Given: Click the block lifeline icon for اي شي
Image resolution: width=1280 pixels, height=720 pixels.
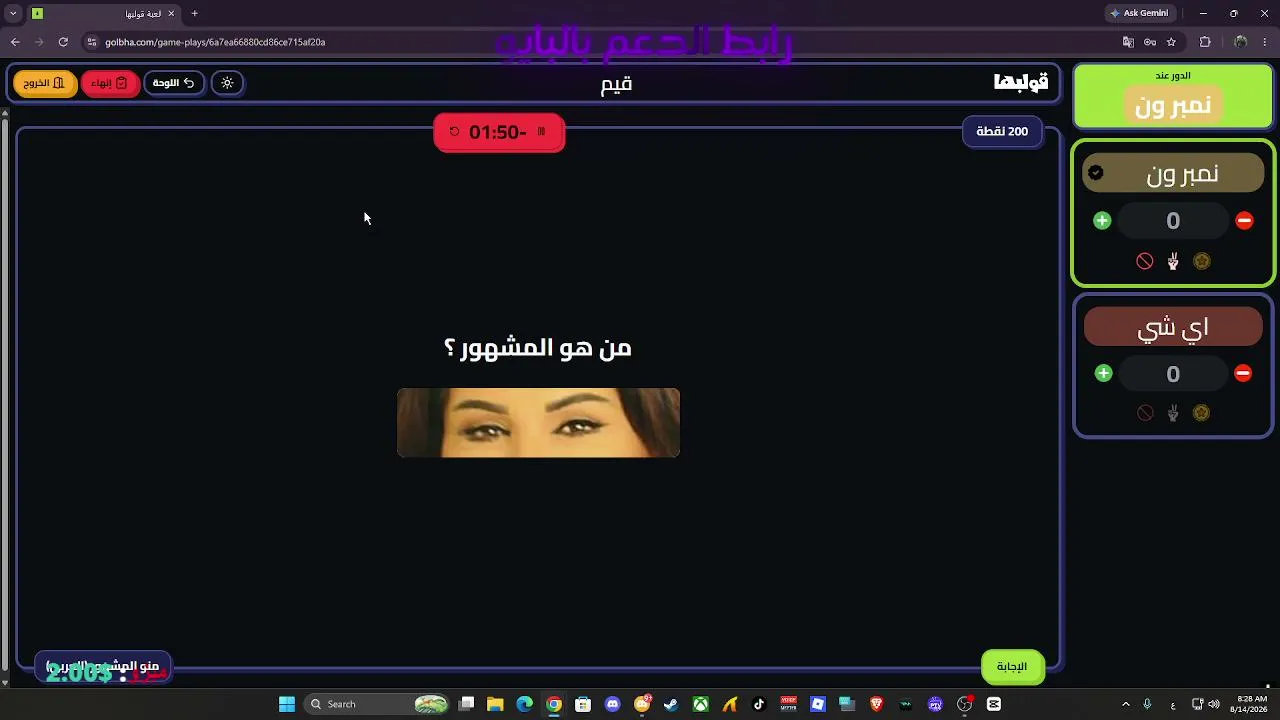Looking at the screenshot, I should point(1145,413).
